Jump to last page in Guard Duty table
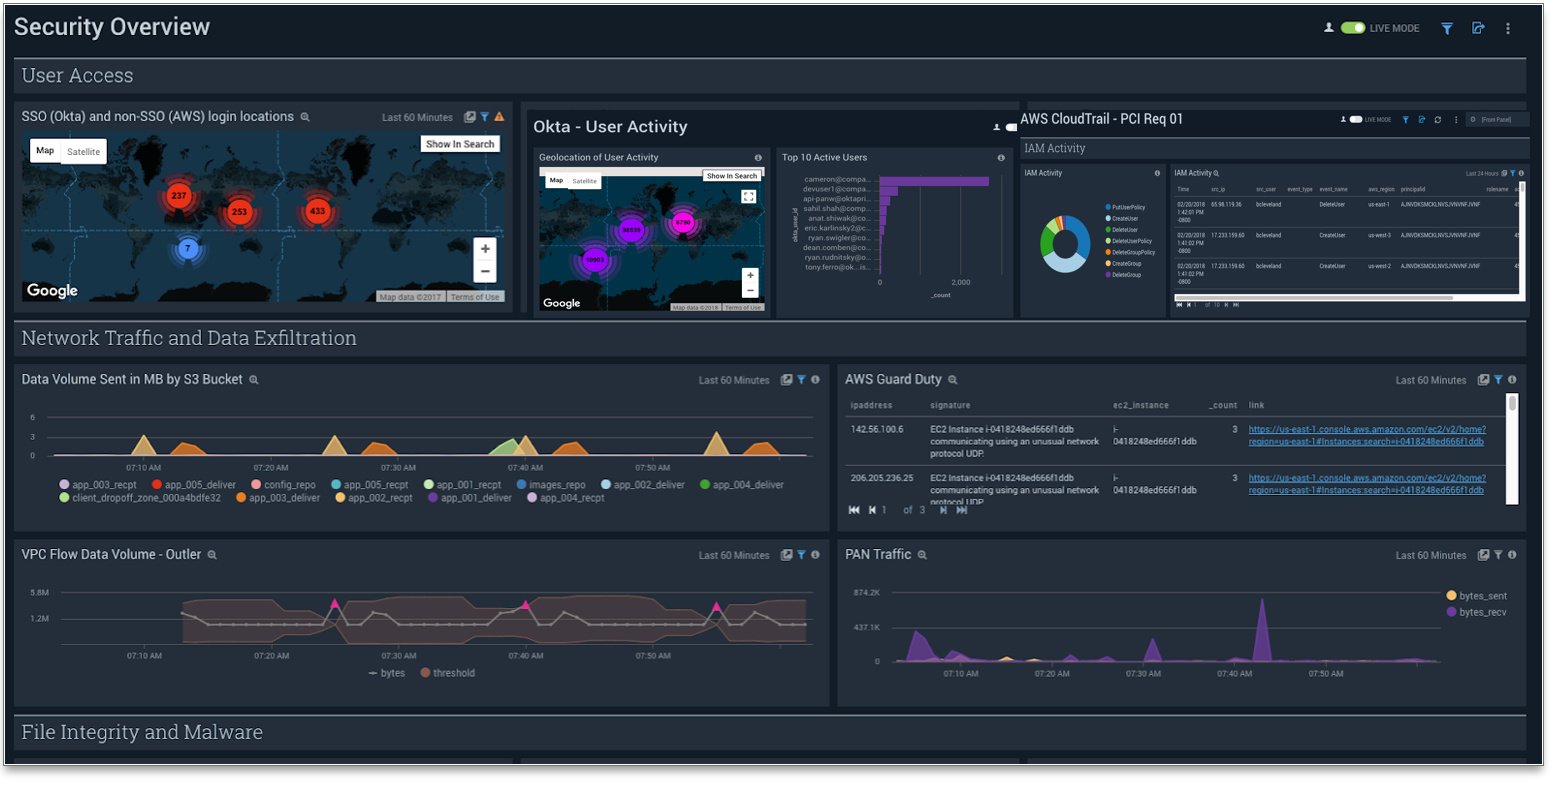 click(962, 510)
